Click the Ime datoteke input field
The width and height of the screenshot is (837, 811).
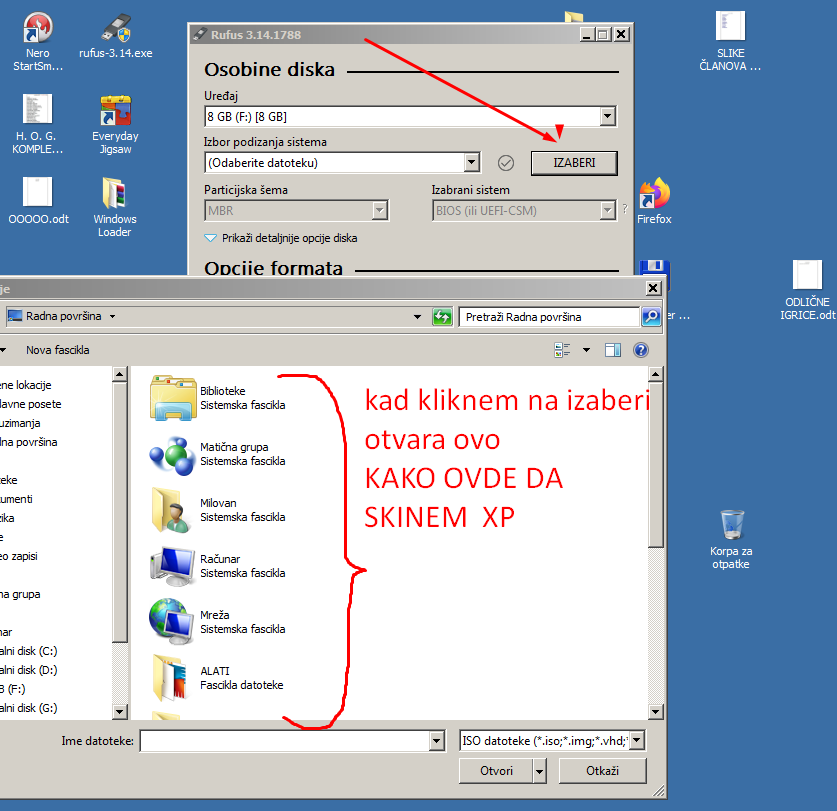285,741
